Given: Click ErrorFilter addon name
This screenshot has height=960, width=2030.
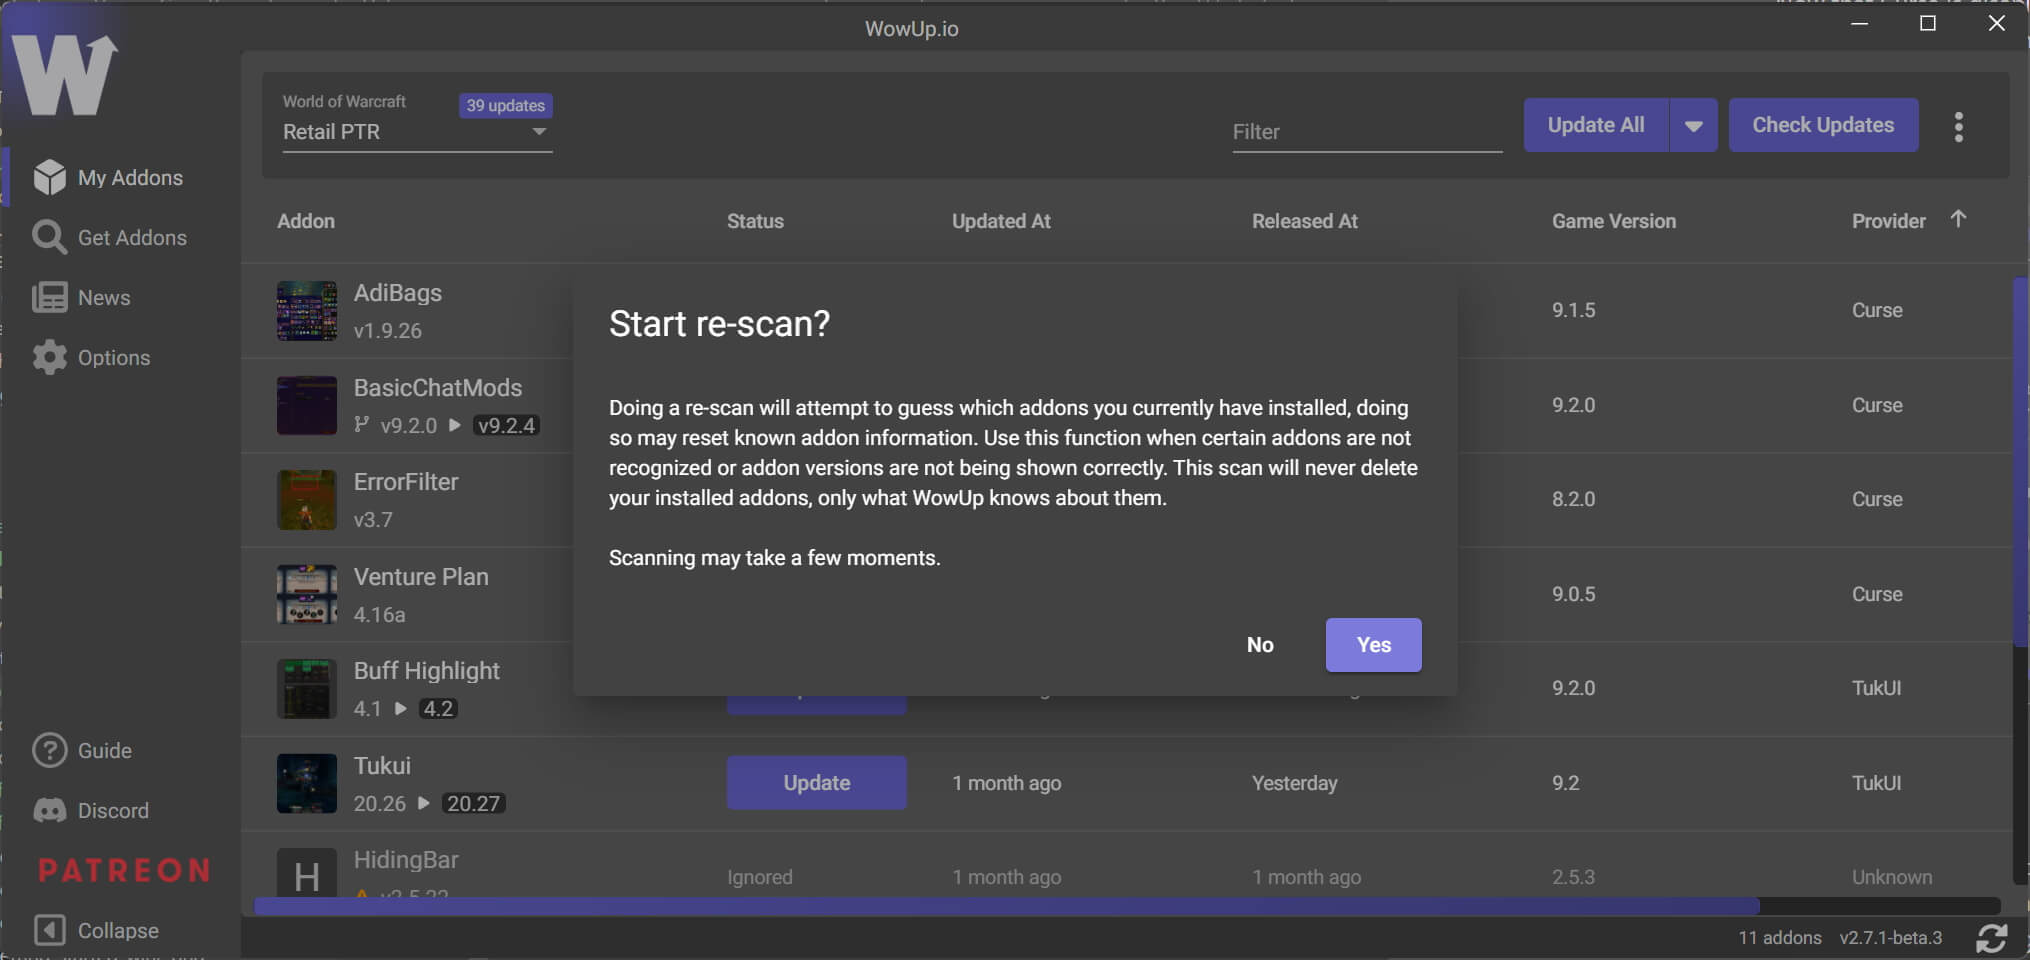Looking at the screenshot, I should coord(406,482).
